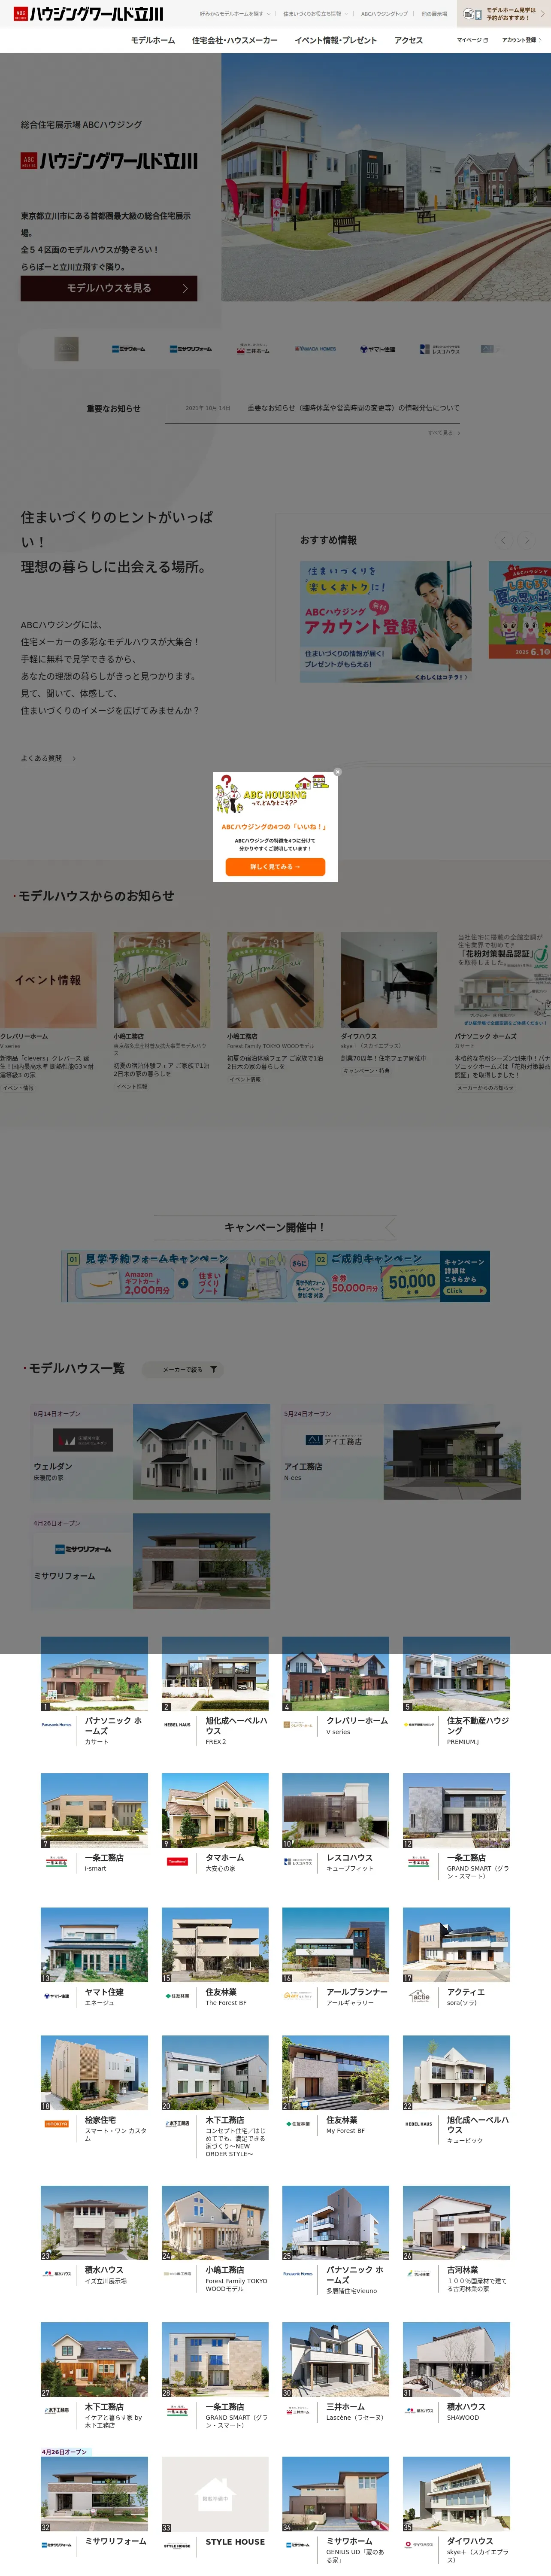This screenshot has width=551, height=2576.
Task: Open ABCハウジングトップ link
Action: pyautogui.click(x=384, y=14)
